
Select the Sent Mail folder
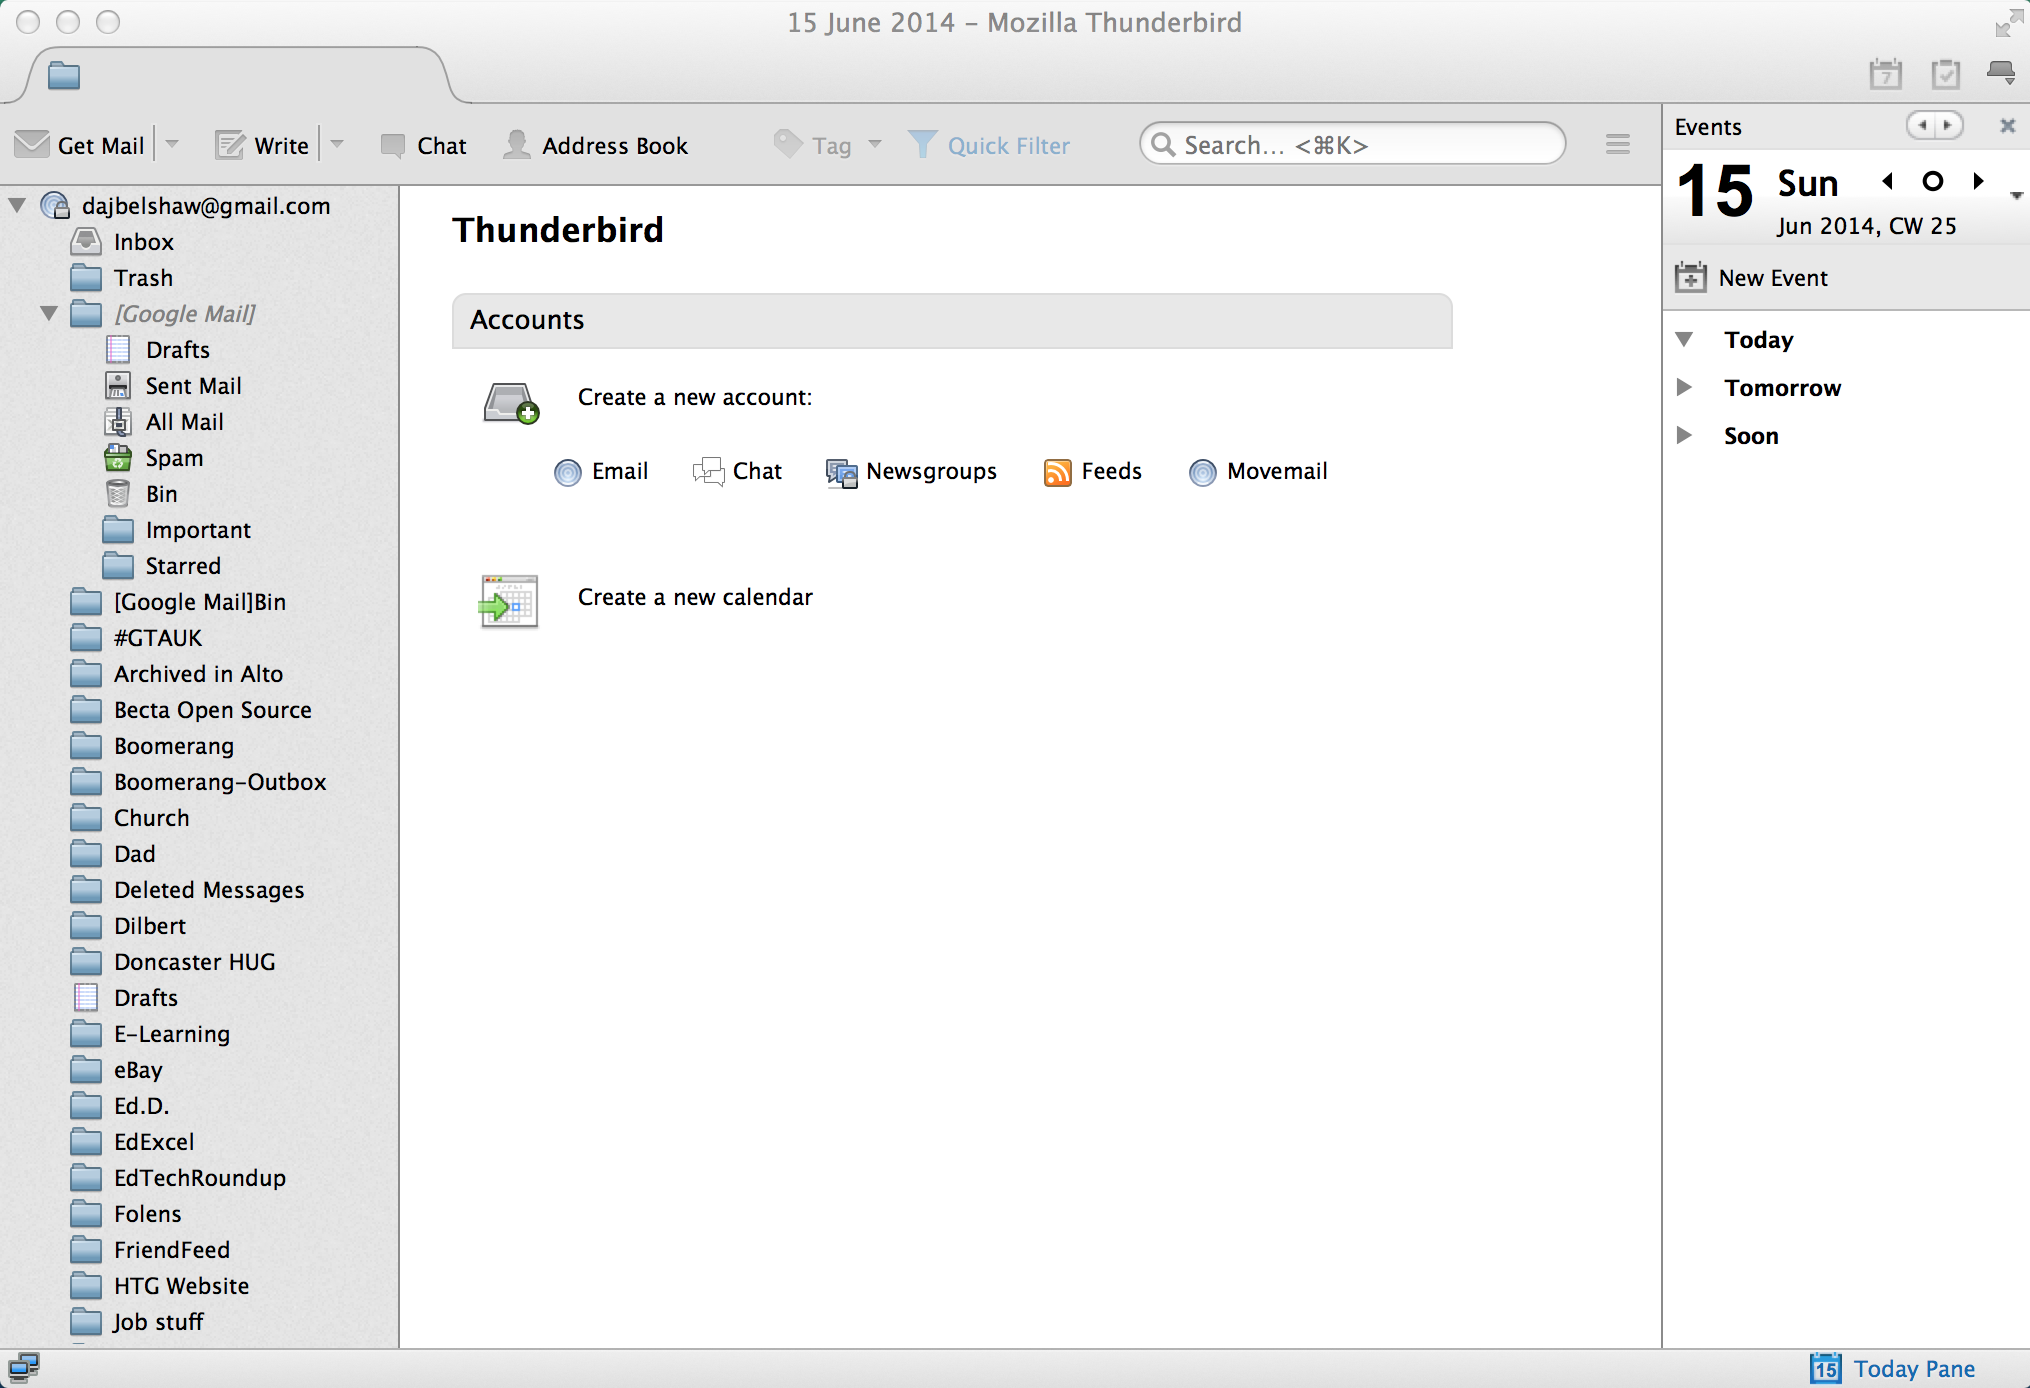pos(193,386)
